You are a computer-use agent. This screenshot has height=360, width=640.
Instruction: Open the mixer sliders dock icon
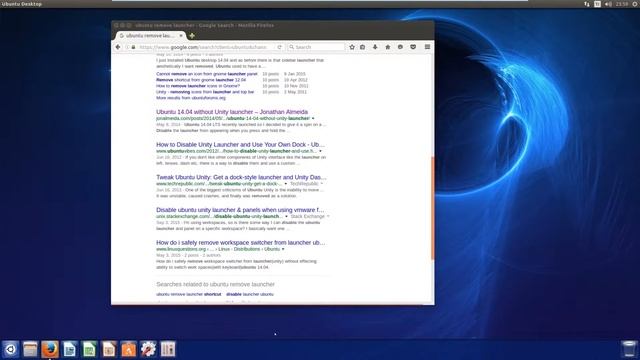[167, 349]
